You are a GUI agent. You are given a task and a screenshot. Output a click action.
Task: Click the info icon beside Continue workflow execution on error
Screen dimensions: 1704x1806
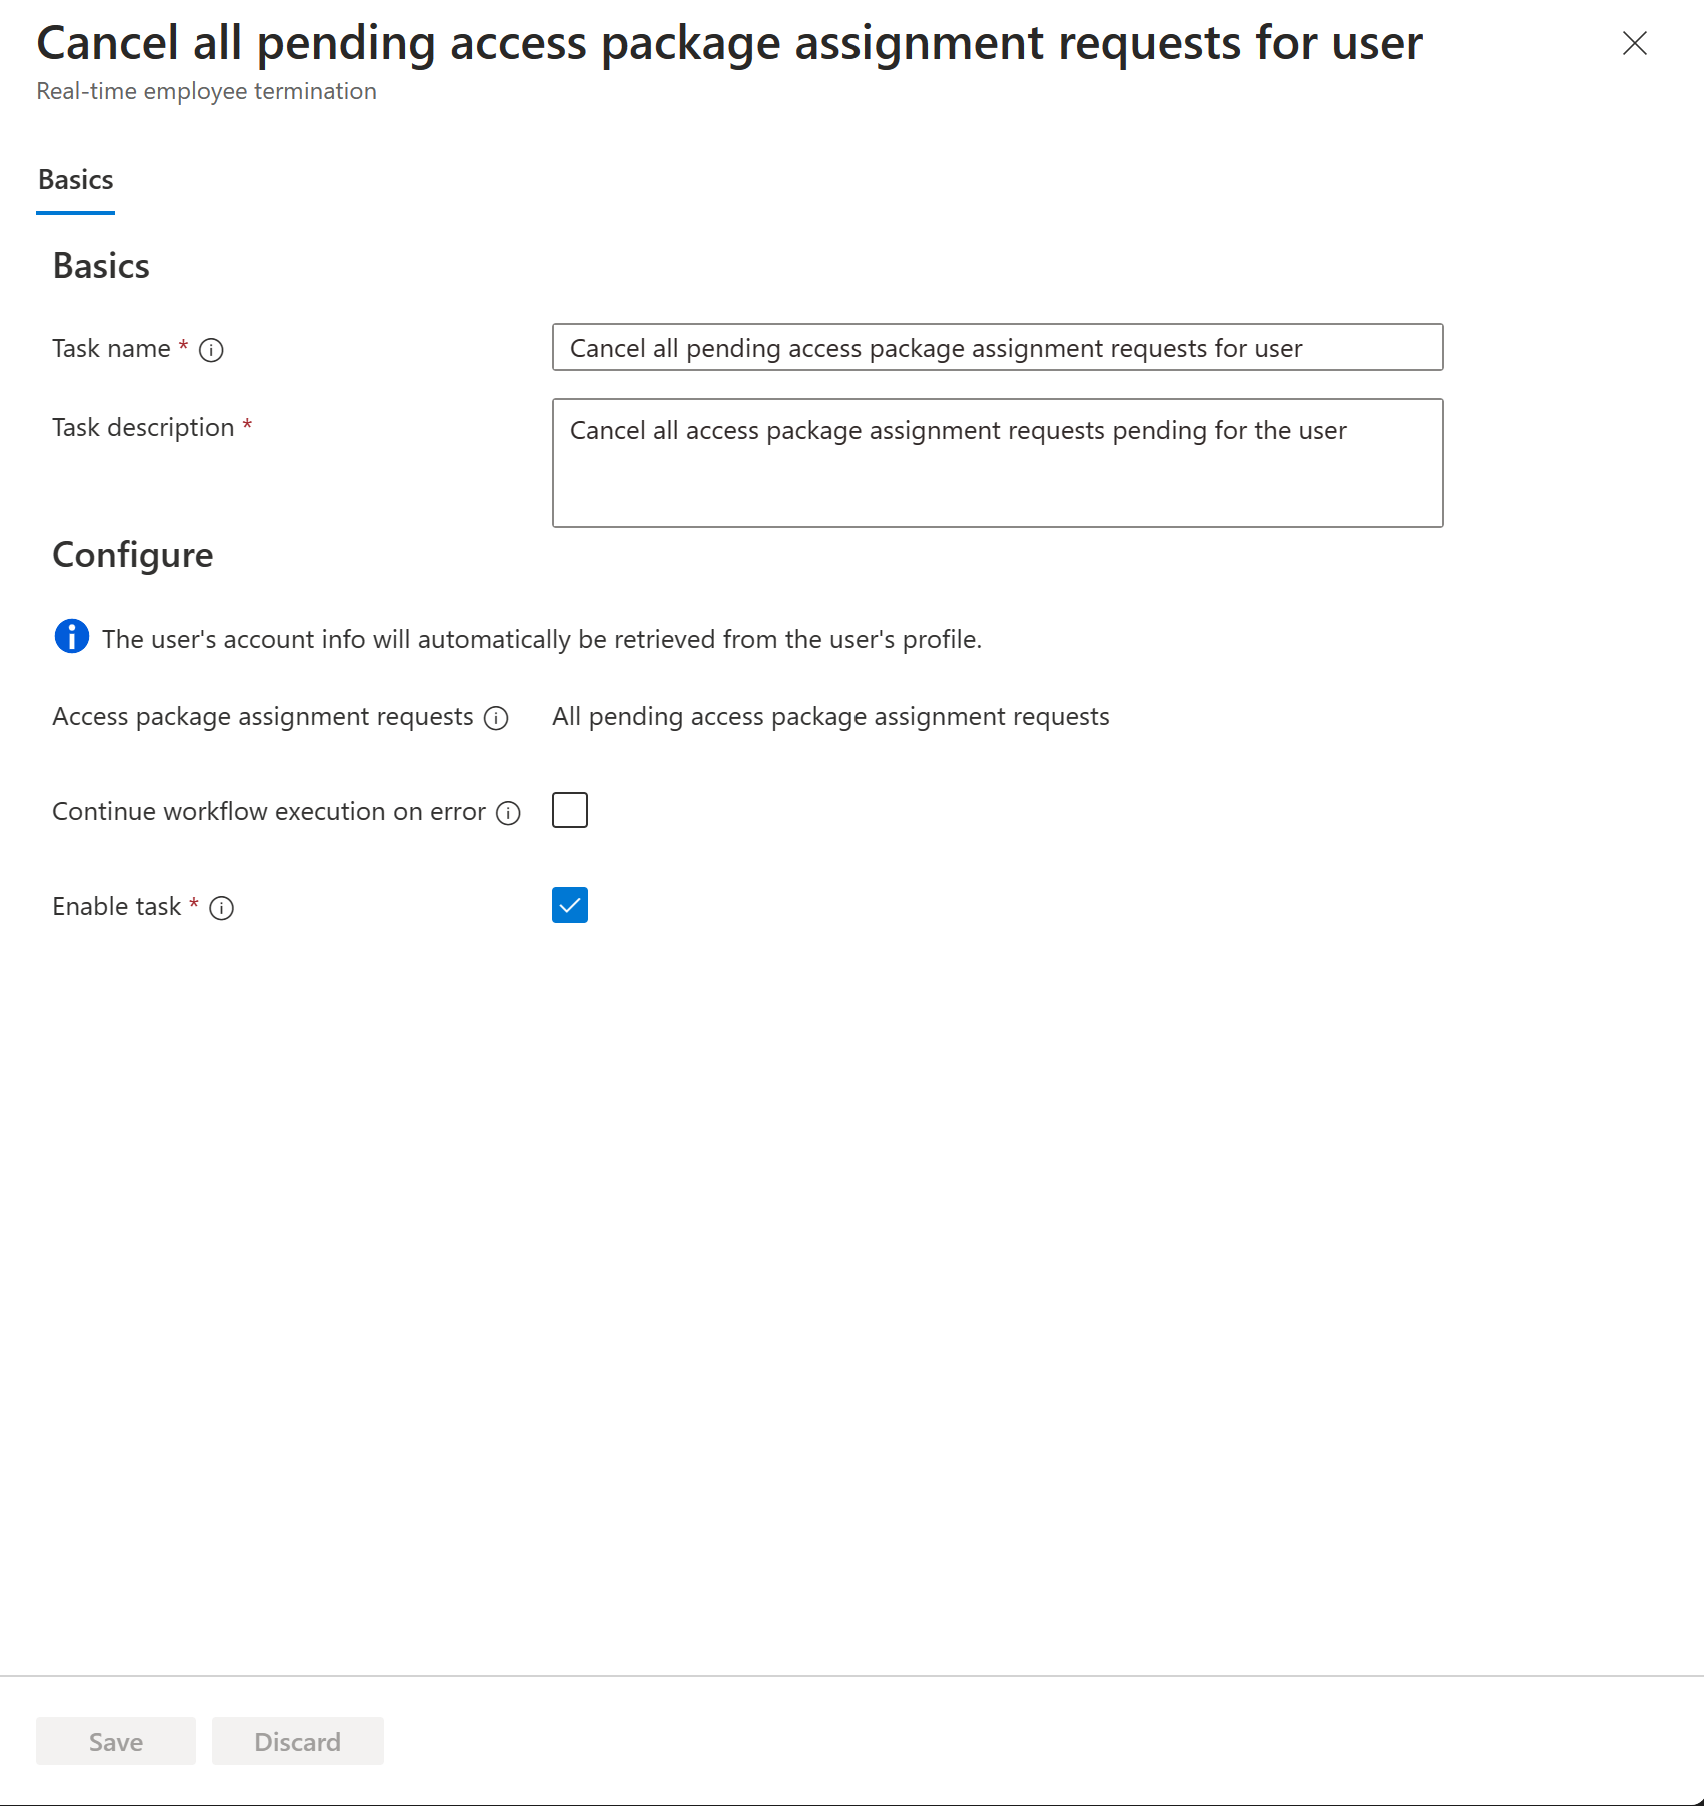click(508, 813)
